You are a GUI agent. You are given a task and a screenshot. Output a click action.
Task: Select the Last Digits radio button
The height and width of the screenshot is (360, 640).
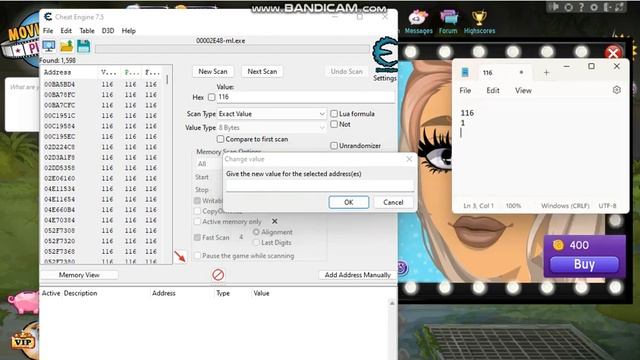[256, 242]
